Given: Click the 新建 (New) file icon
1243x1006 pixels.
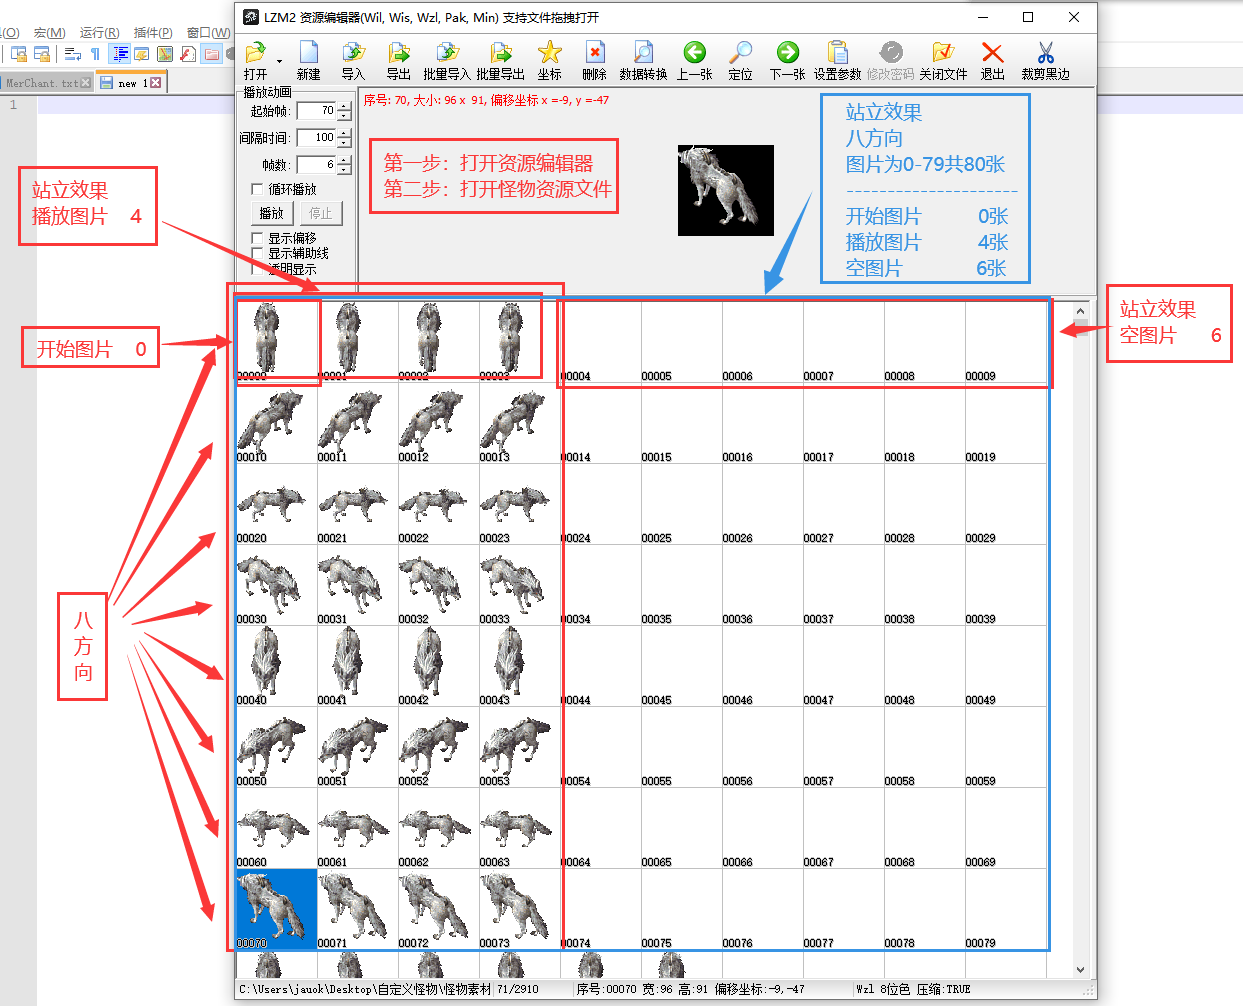Looking at the screenshot, I should pos(308,53).
